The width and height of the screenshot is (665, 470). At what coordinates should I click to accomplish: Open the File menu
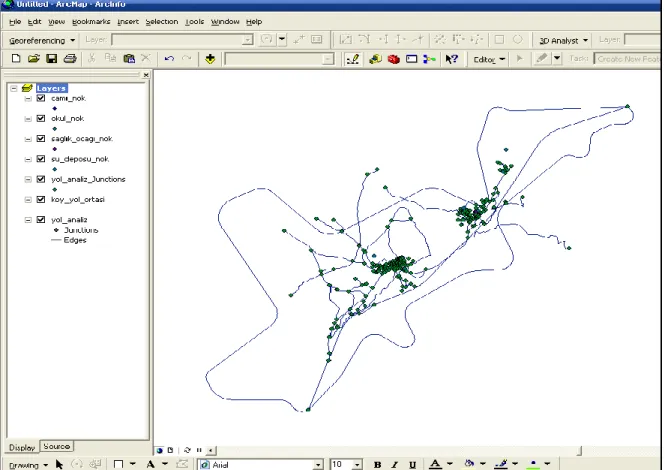tap(15, 22)
